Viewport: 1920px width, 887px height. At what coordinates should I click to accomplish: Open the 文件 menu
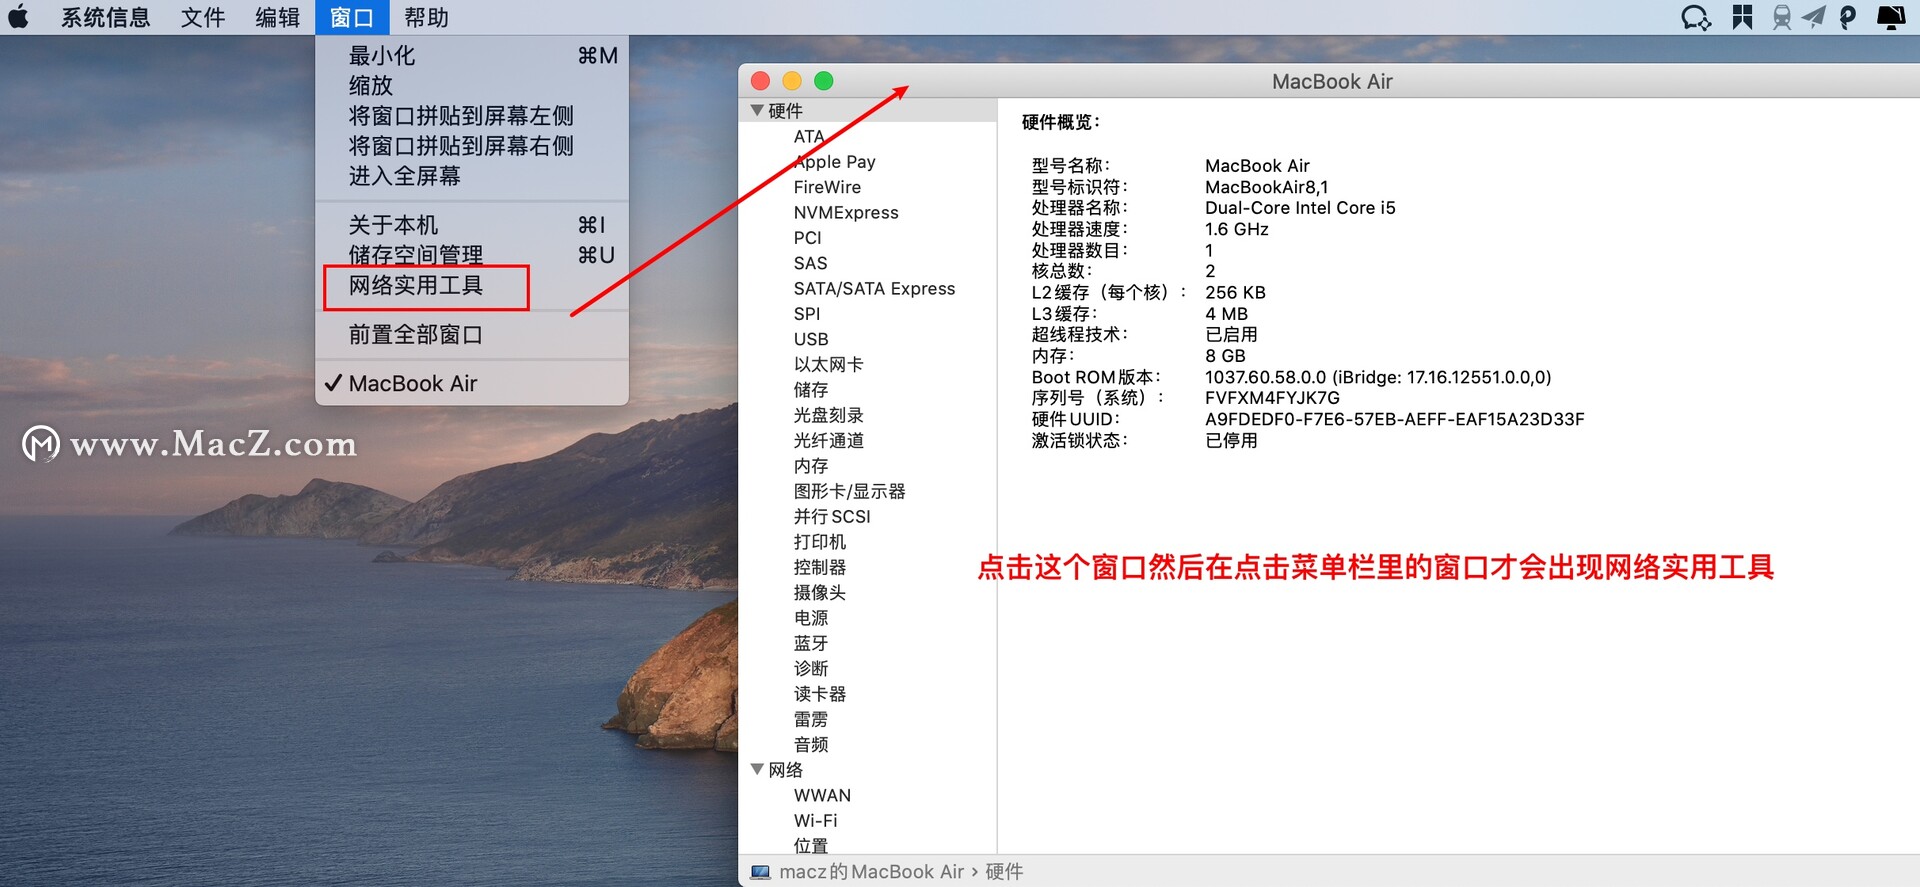coord(203,17)
